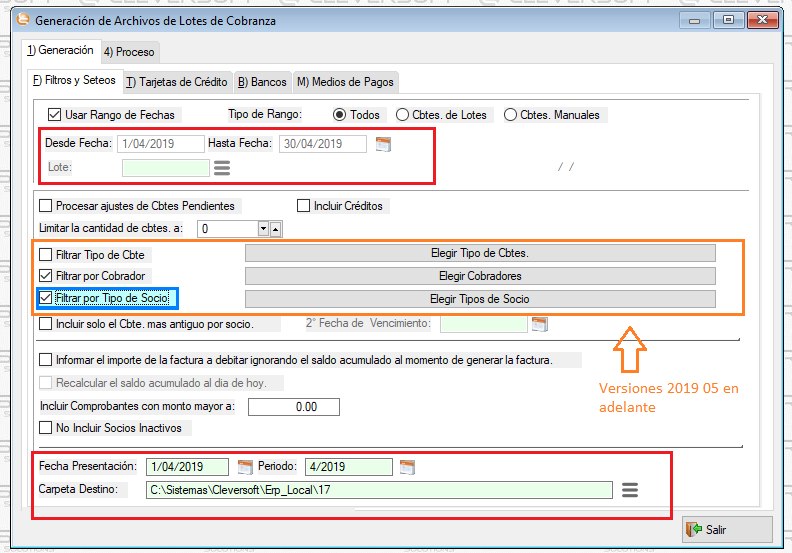Click the Lote list menu icon
This screenshot has height=553, width=792.
pyautogui.click(x=222, y=168)
